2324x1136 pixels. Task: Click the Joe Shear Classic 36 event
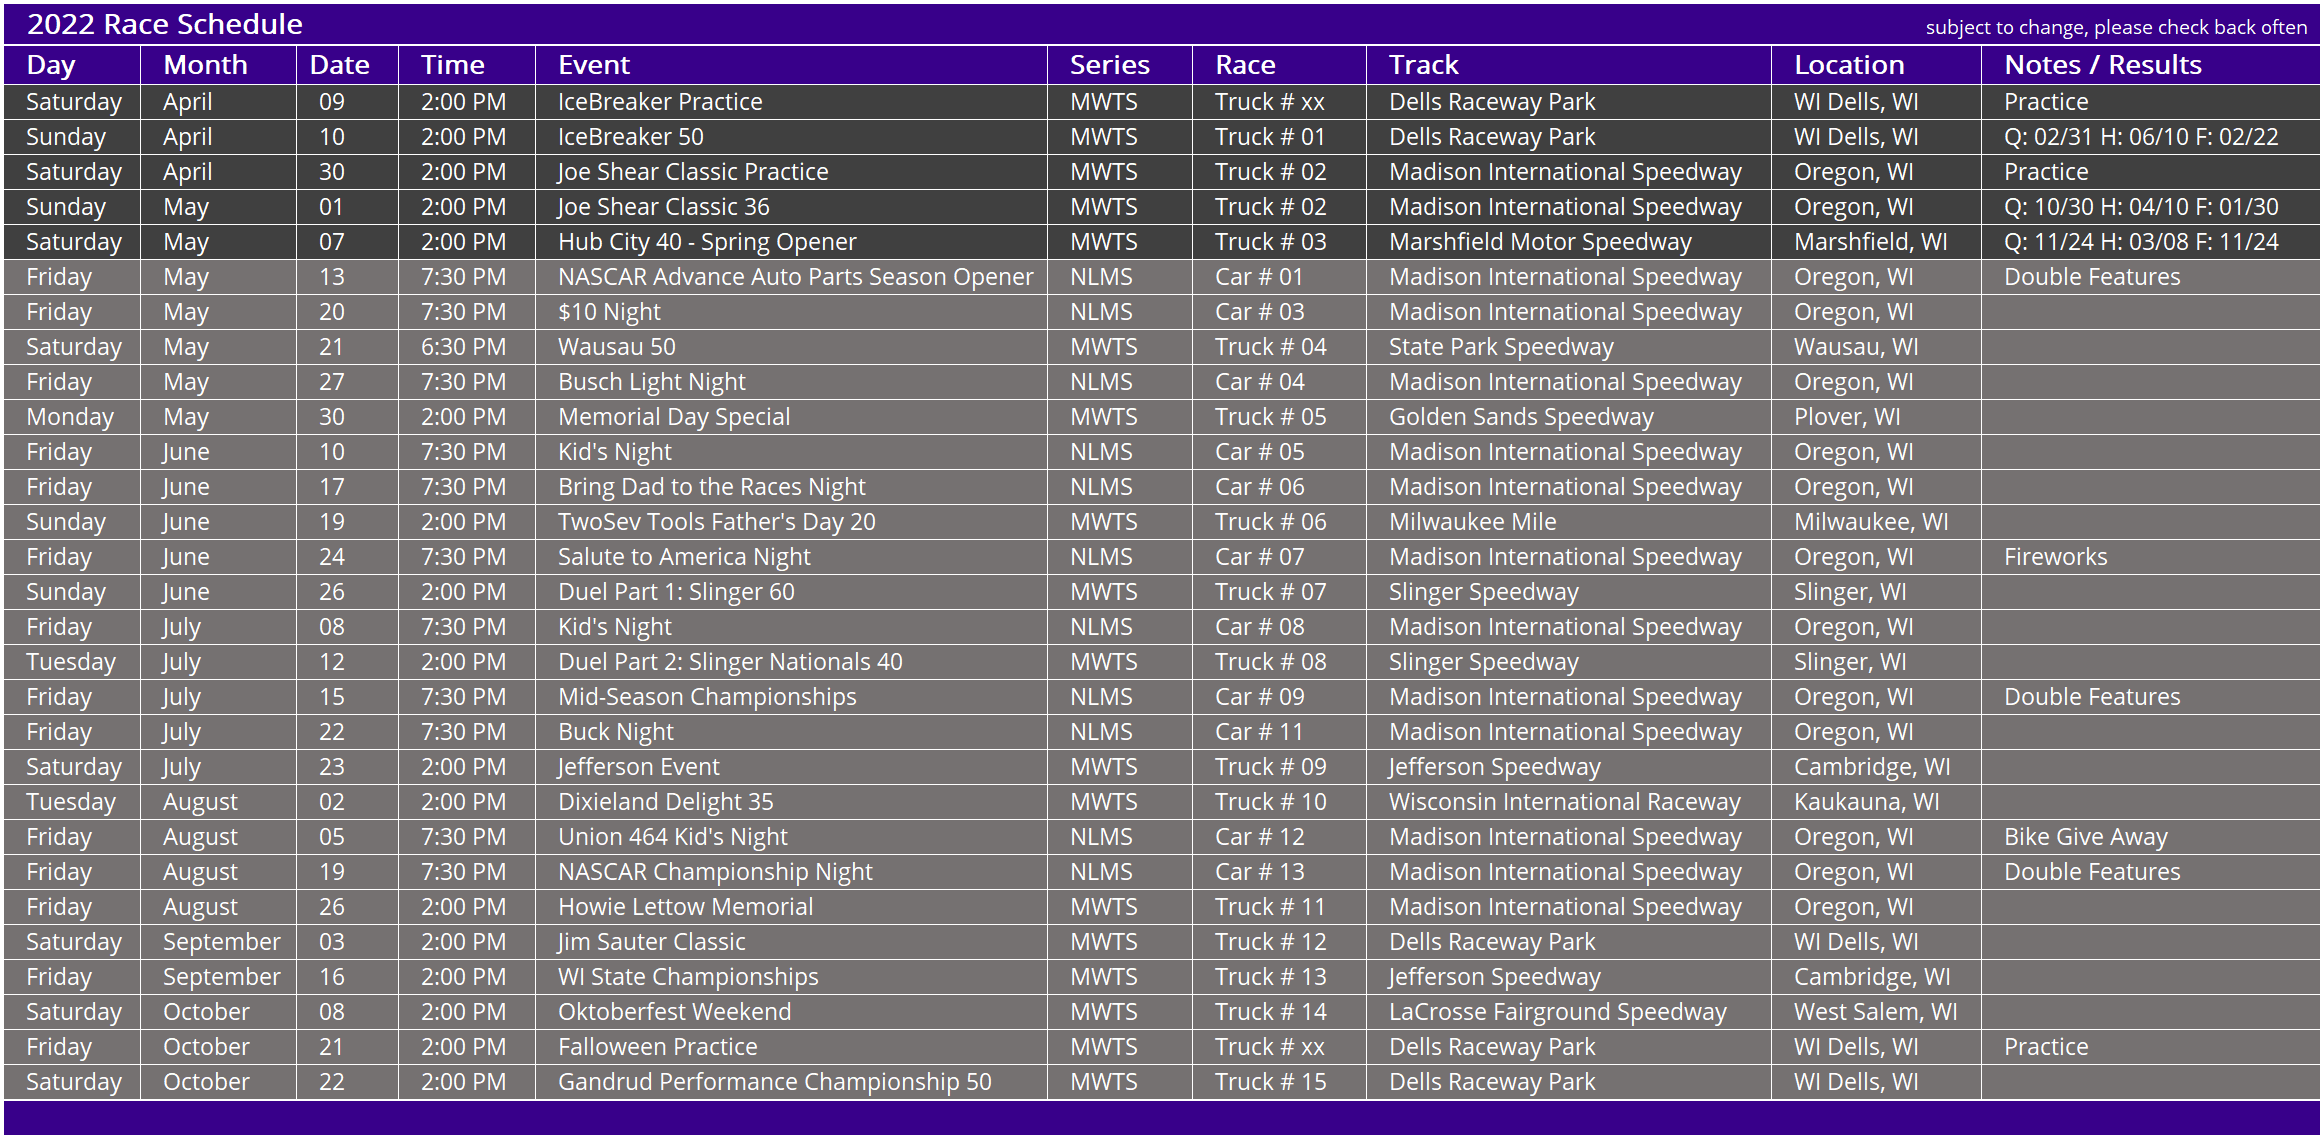(663, 207)
